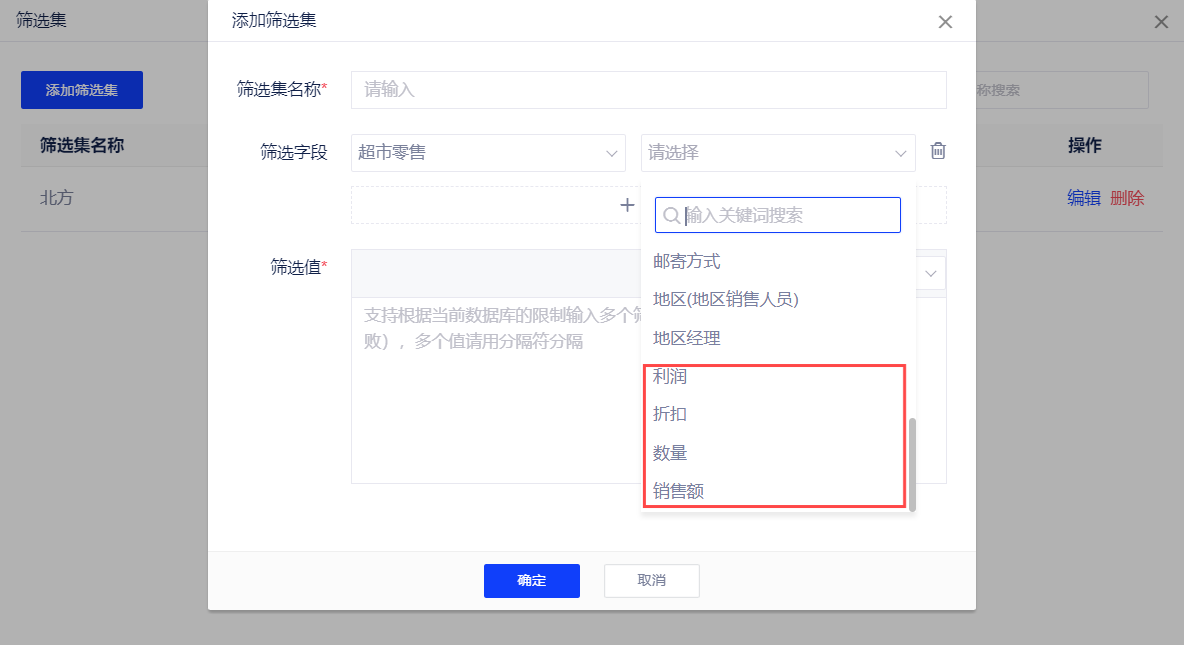Choose 销售额 from the dropdown
The image size is (1184, 645).
679,491
